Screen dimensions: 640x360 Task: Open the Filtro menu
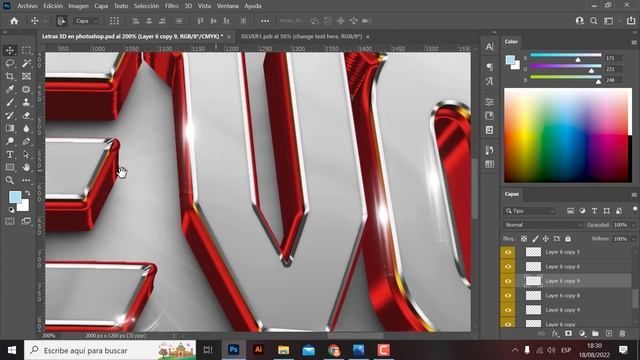click(x=171, y=6)
